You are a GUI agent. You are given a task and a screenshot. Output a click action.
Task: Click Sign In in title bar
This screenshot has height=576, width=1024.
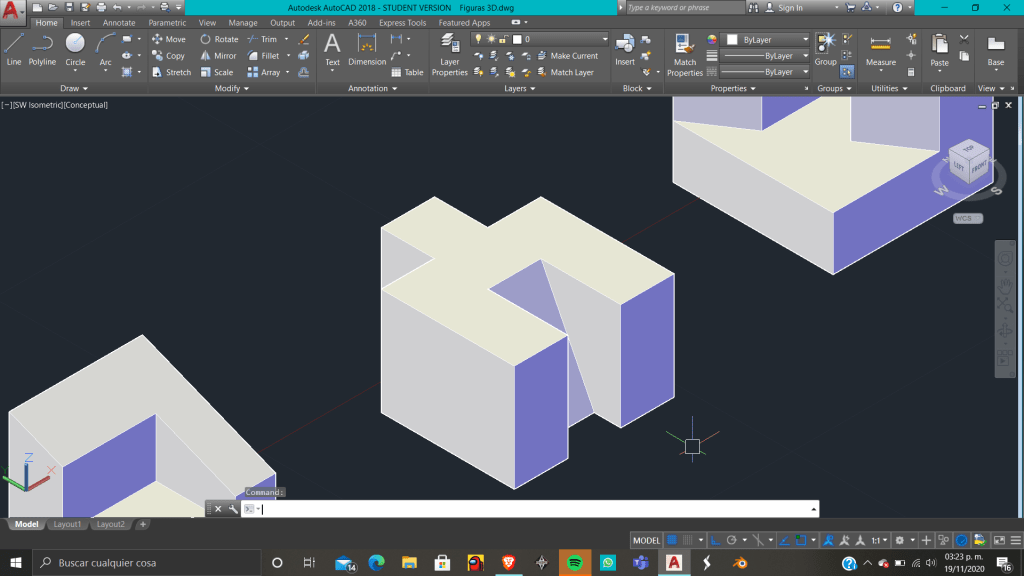[790, 8]
